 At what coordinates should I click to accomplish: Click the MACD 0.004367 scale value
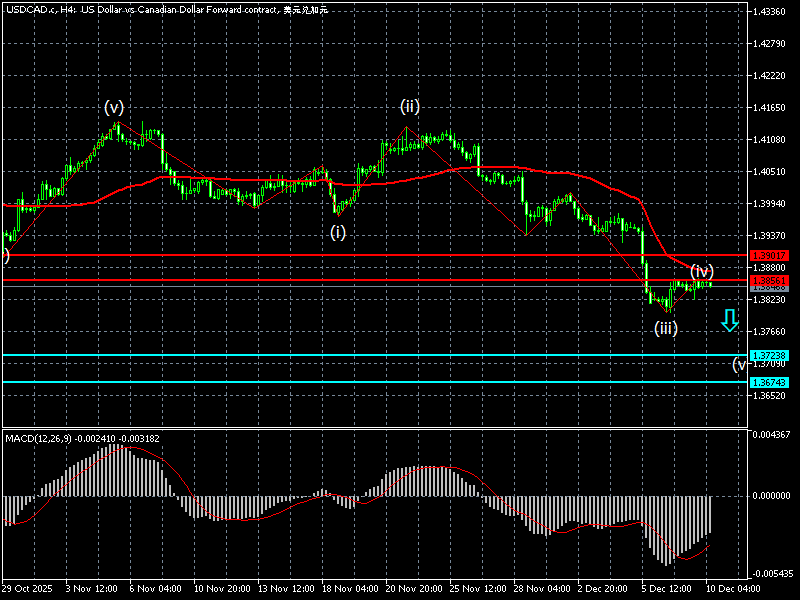click(x=773, y=434)
